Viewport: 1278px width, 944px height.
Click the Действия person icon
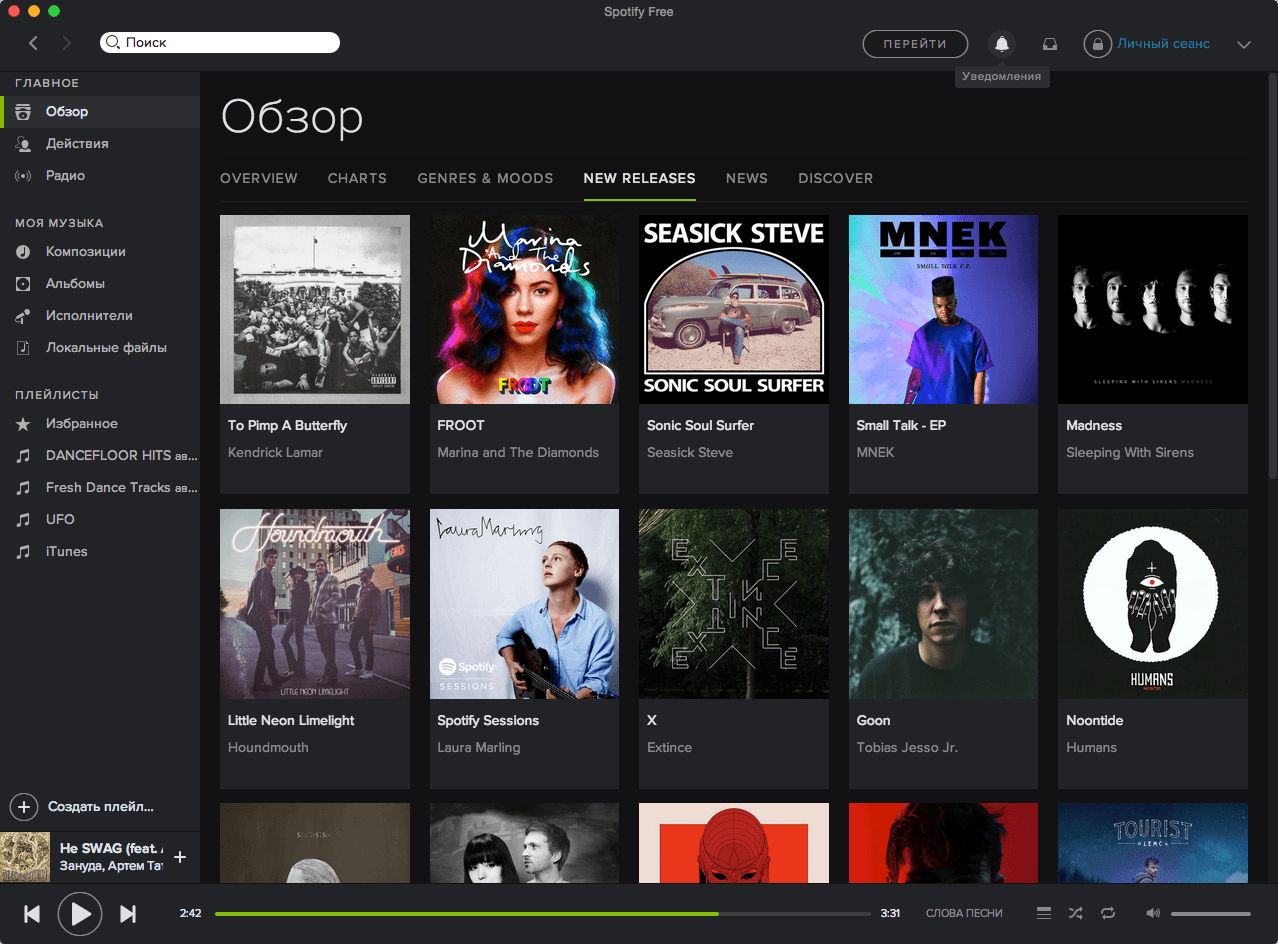tap(23, 143)
